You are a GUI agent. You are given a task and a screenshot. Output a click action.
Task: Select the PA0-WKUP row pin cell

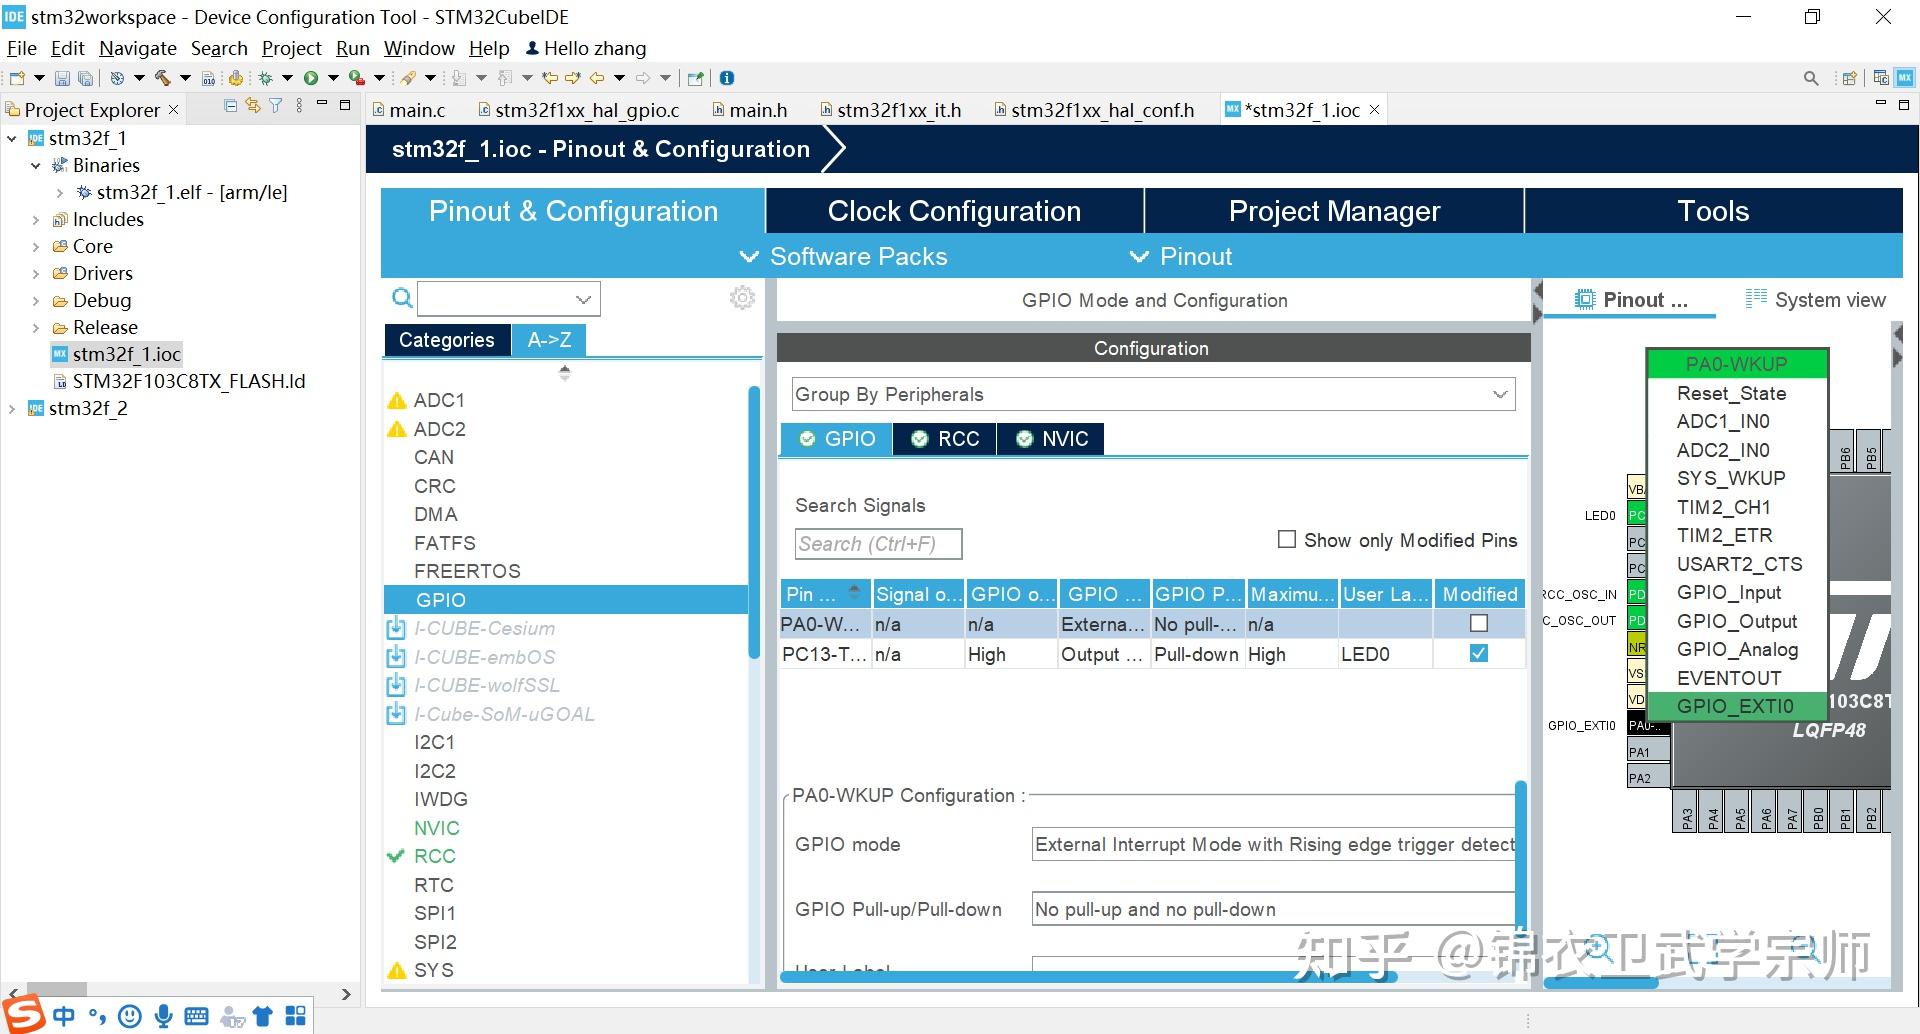click(x=825, y=624)
